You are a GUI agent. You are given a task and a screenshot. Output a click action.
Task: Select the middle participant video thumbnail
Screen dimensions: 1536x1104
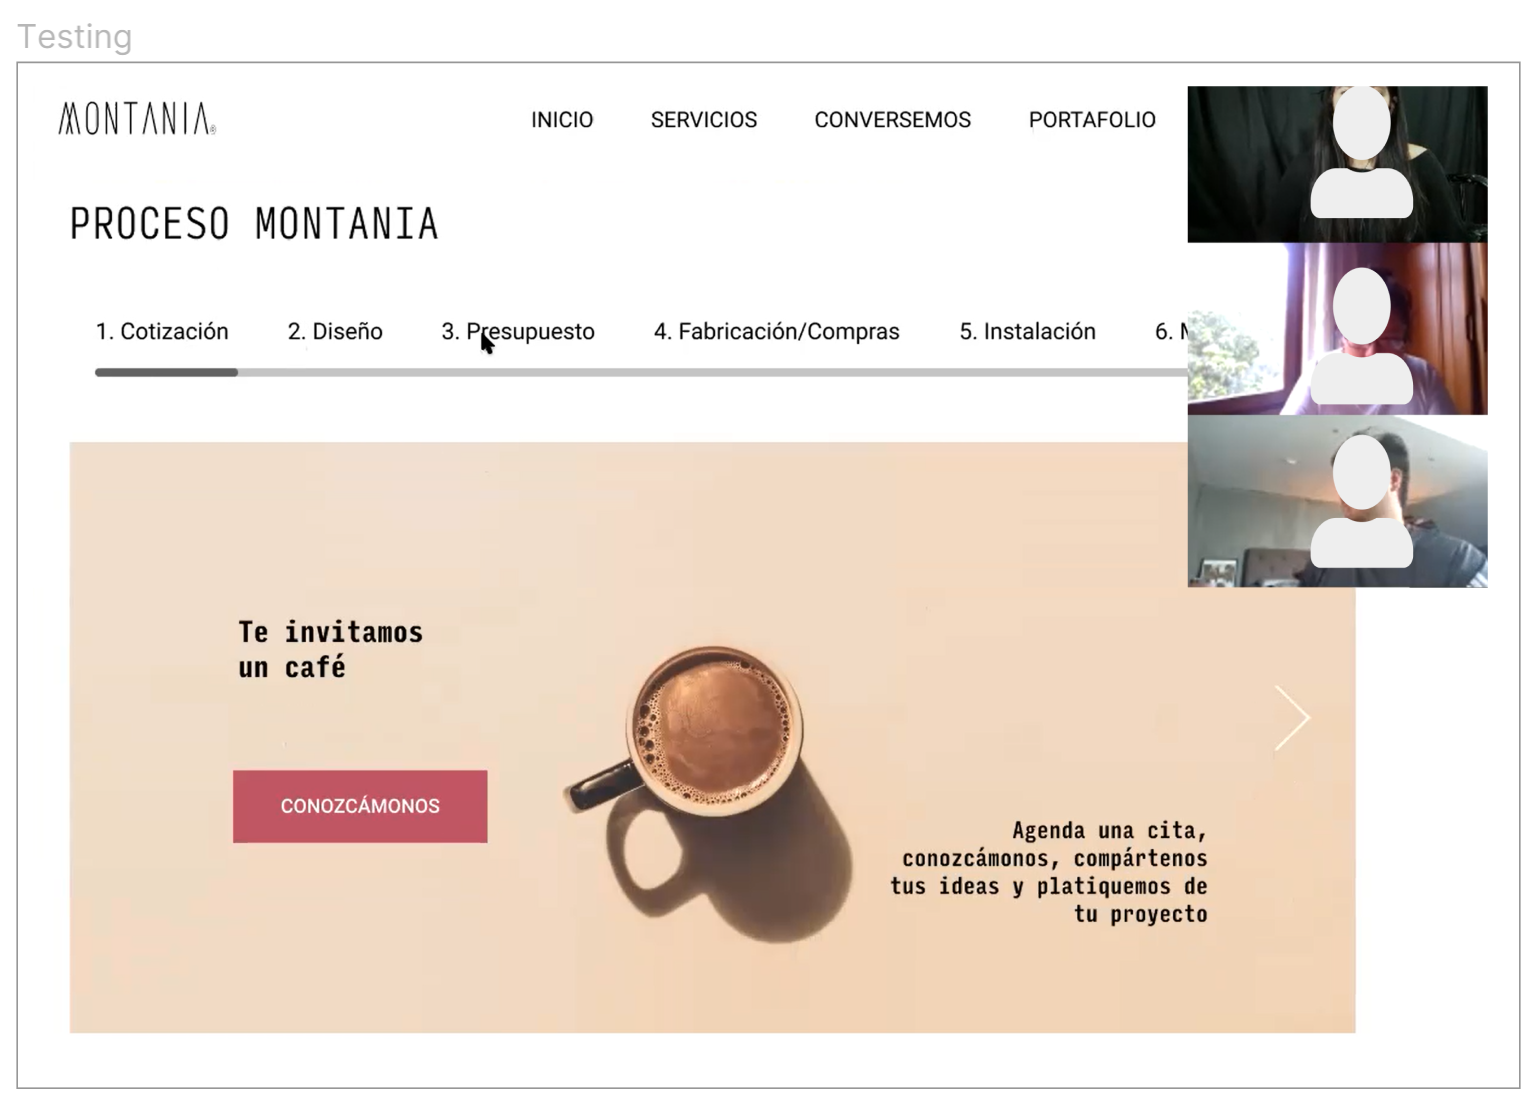(1337, 329)
